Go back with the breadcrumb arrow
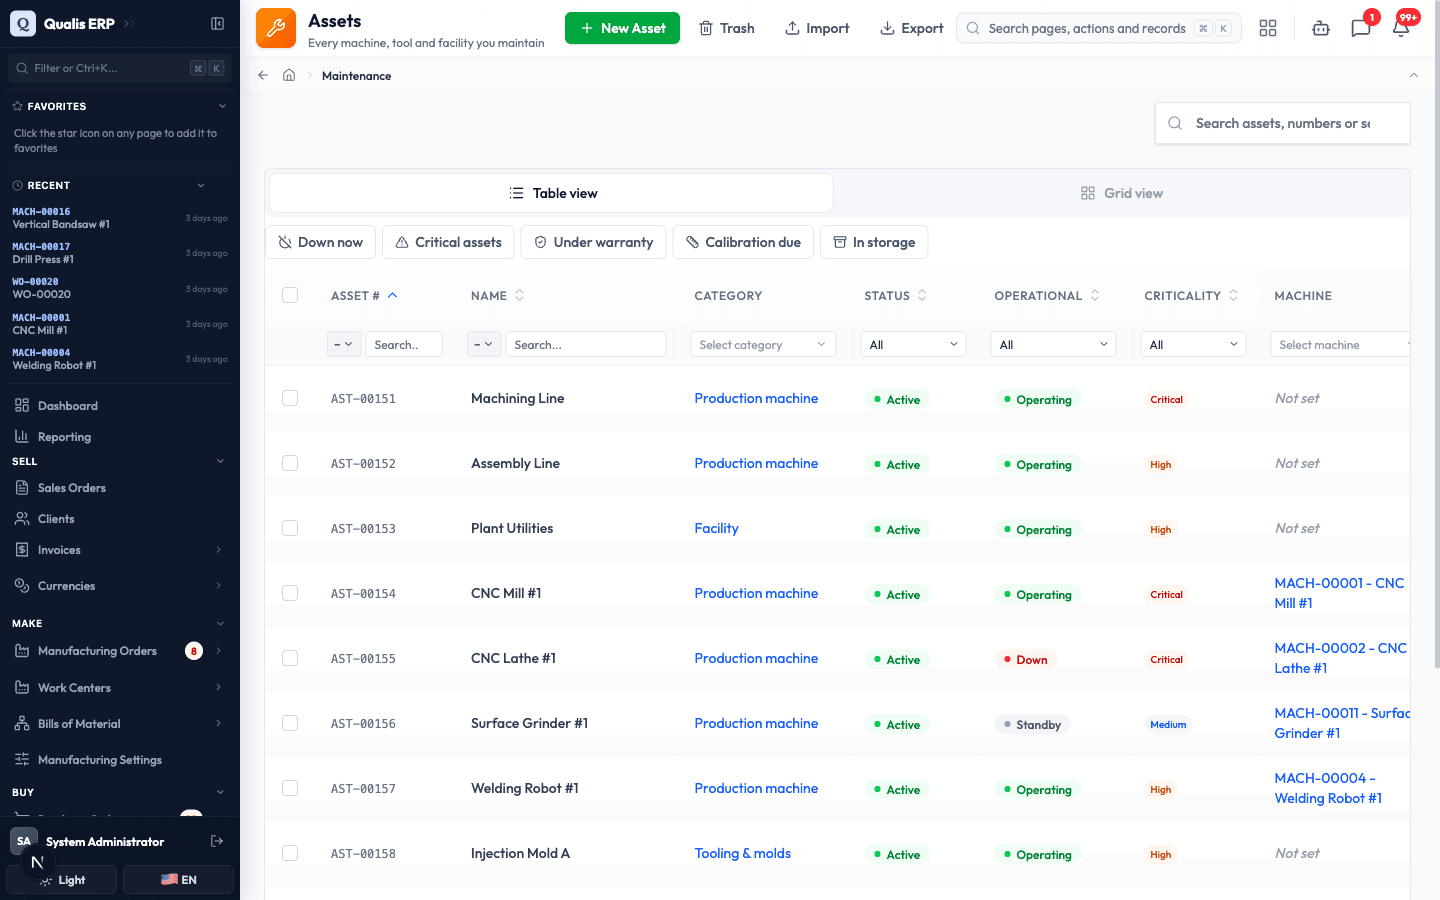Image resolution: width=1440 pixels, height=900 pixels. point(263,75)
